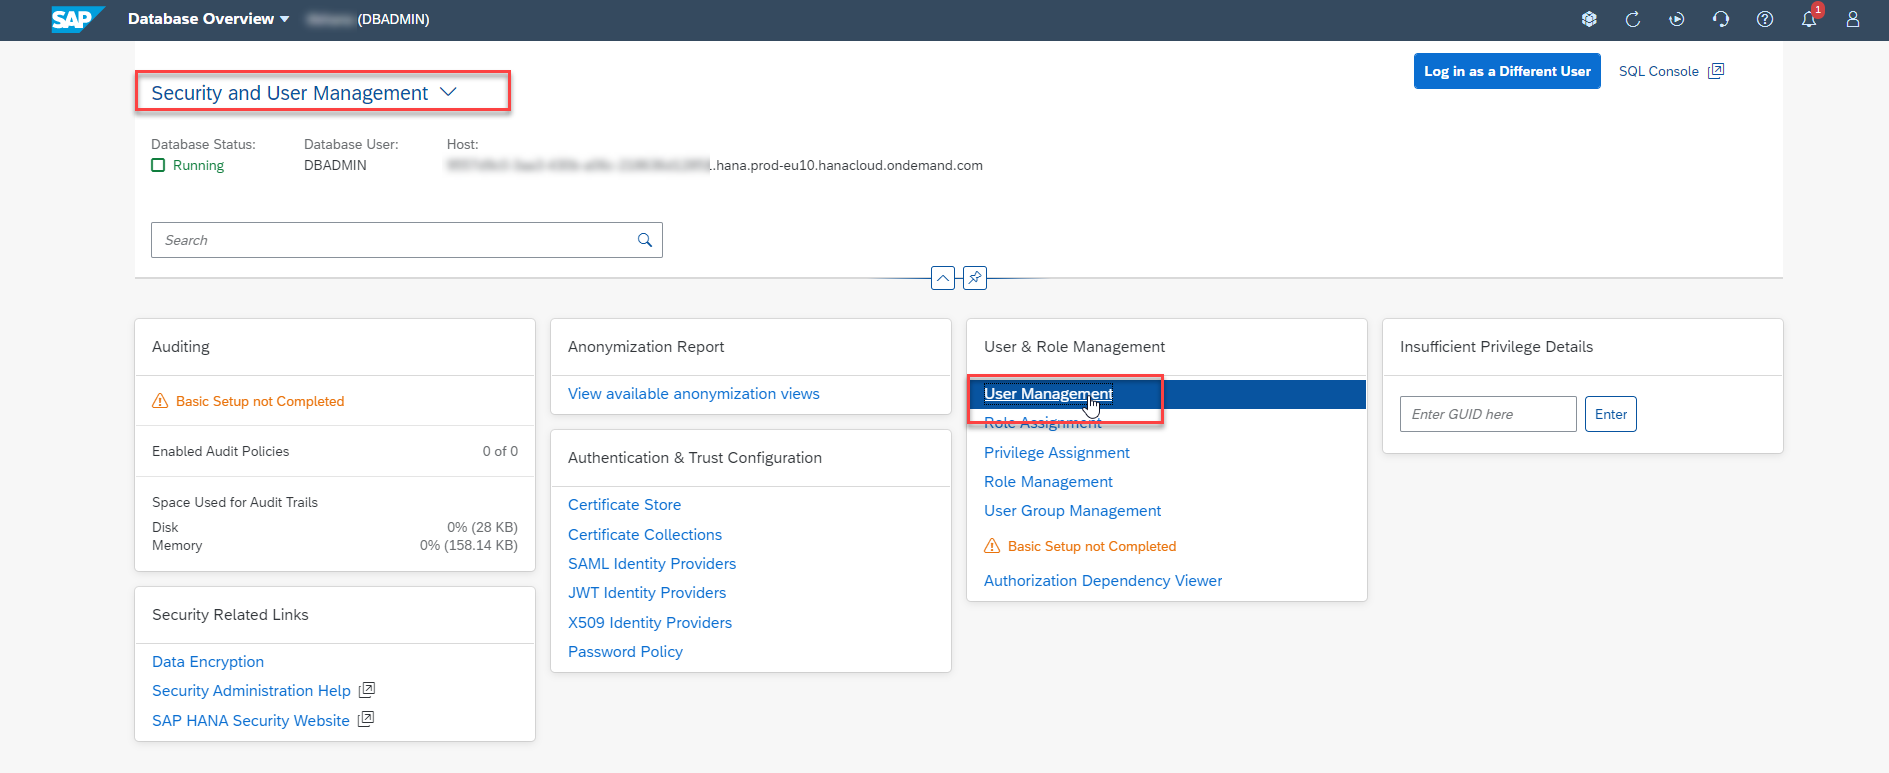Click the Auditing card title

tap(181, 347)
